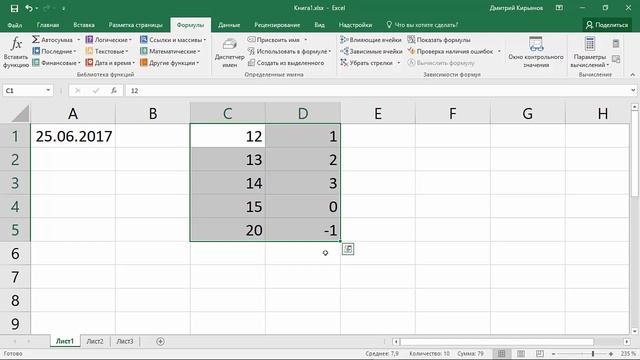Open Logical (Логические) functions
Image resolution: width=640 pixels, height=360 pixels.
[x=109, y=40]
